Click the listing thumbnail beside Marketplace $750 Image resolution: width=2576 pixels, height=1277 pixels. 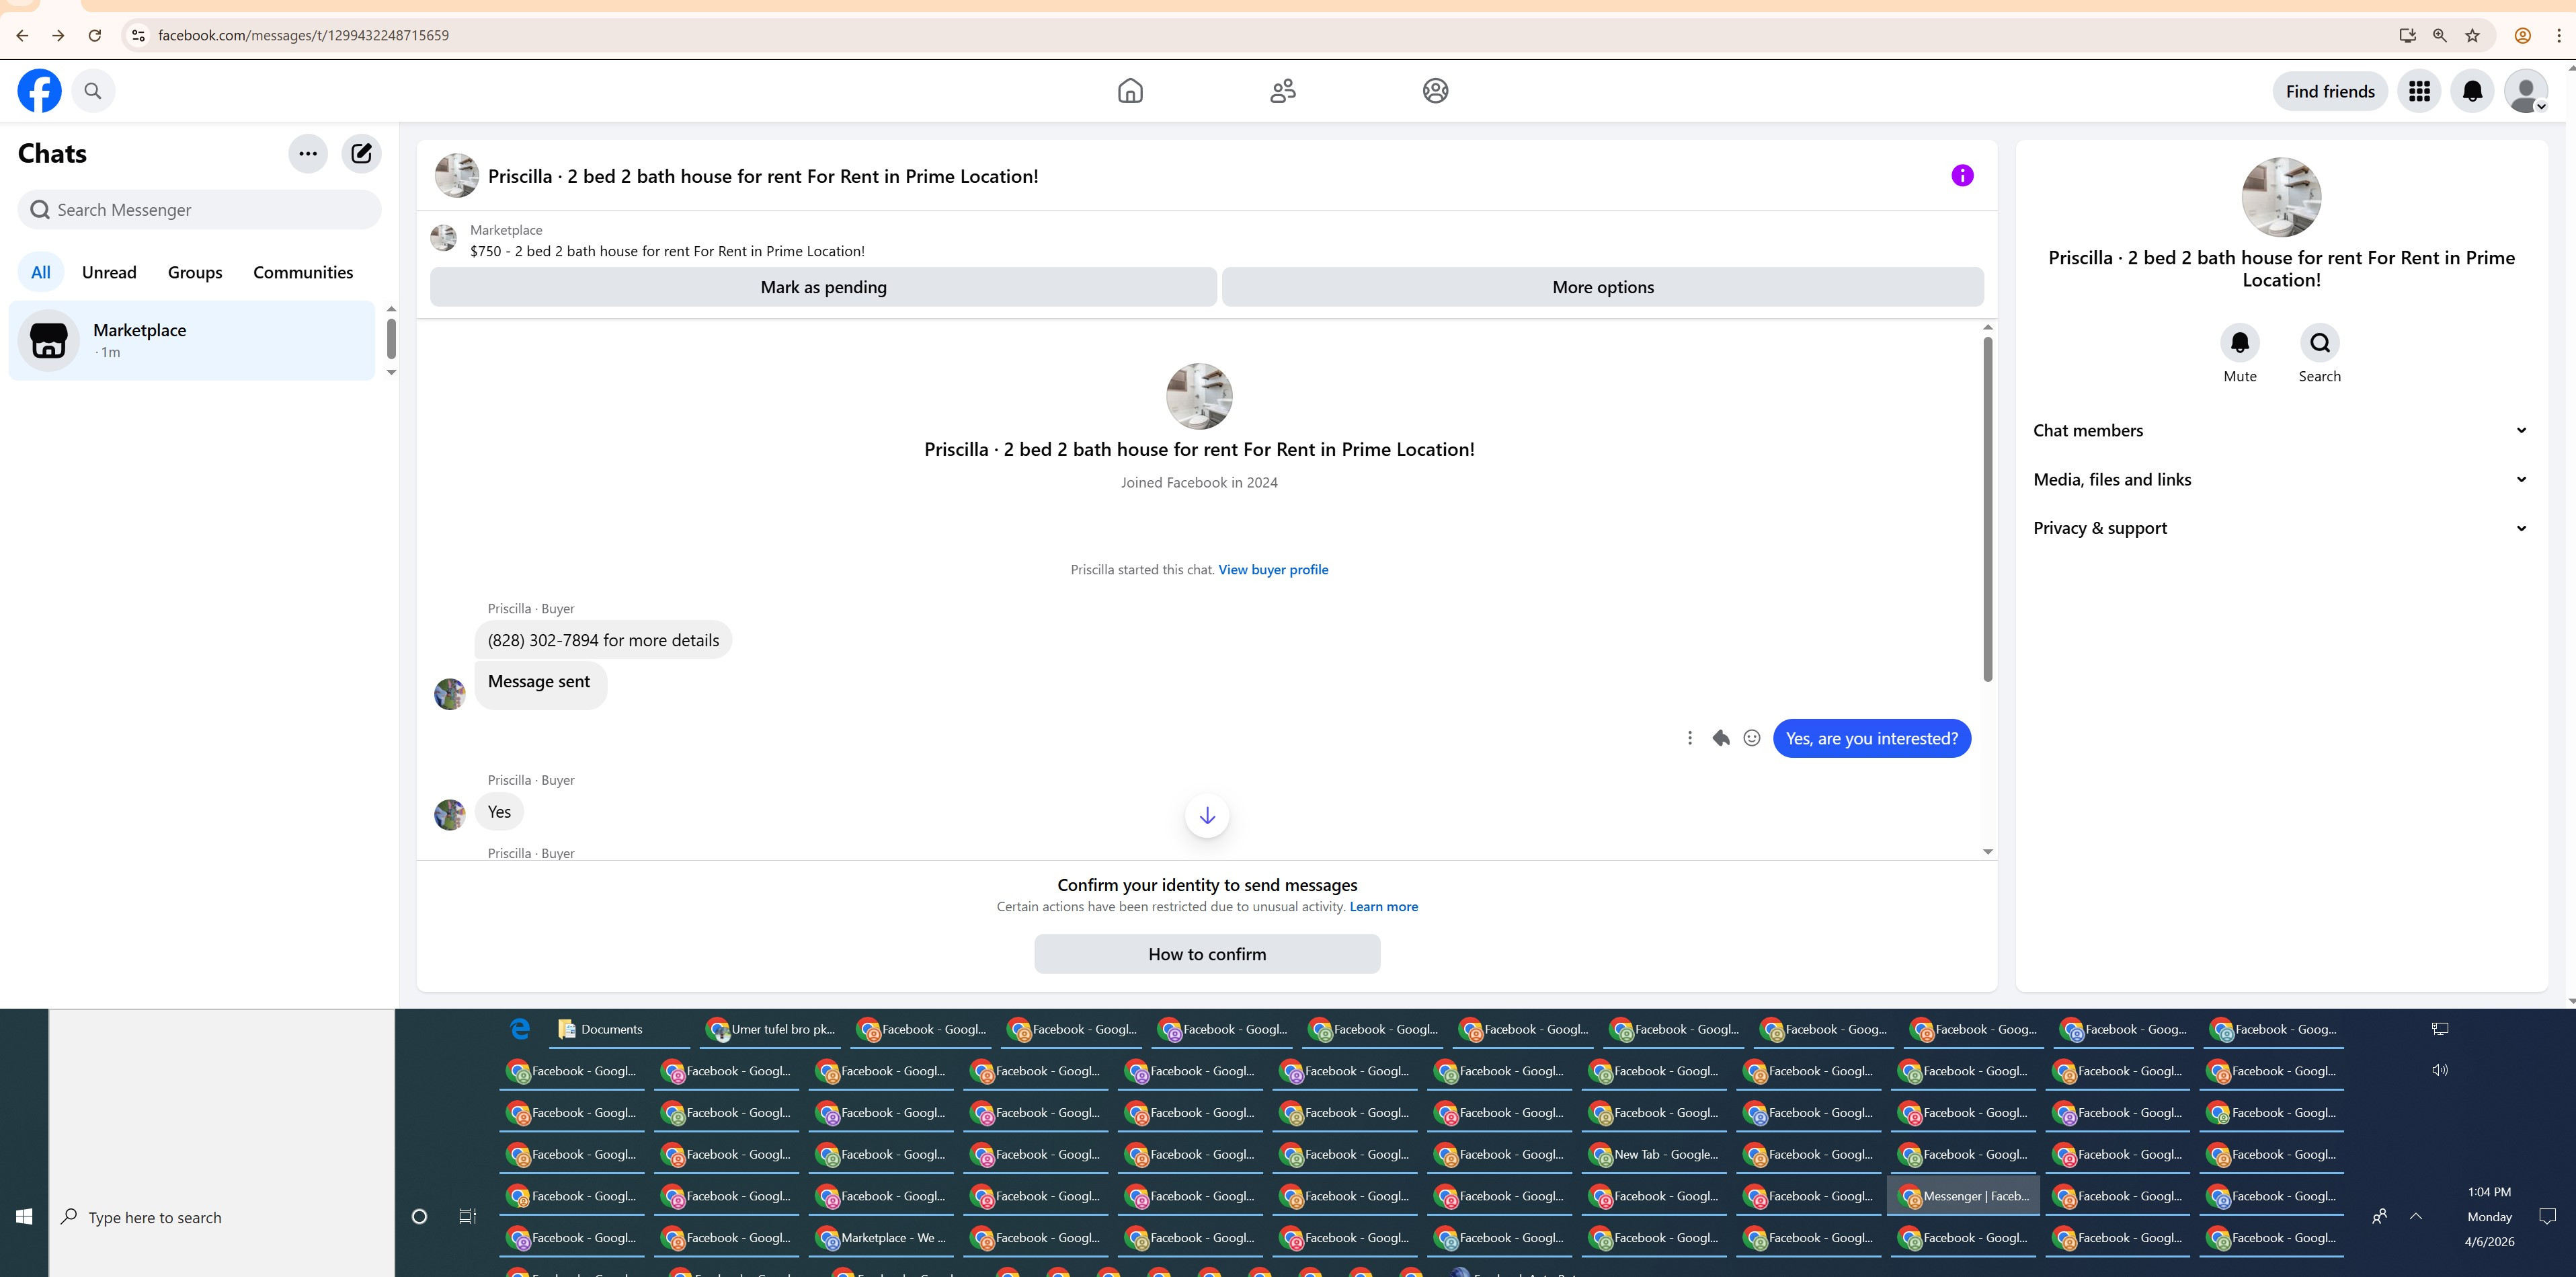pyautogui.click(x=443, y=239)
